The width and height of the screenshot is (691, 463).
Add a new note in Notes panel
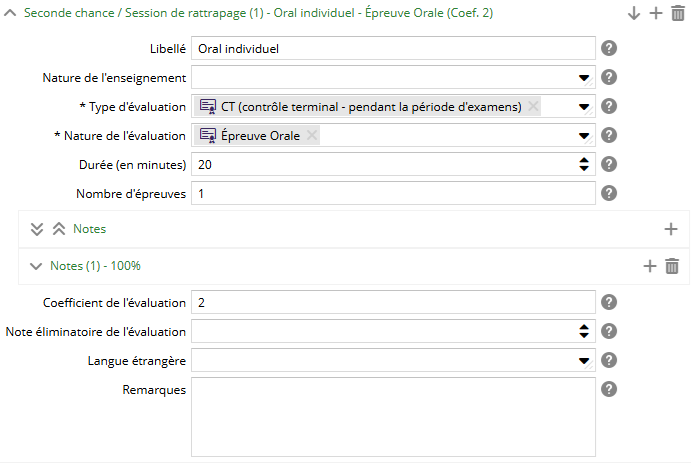671,229
